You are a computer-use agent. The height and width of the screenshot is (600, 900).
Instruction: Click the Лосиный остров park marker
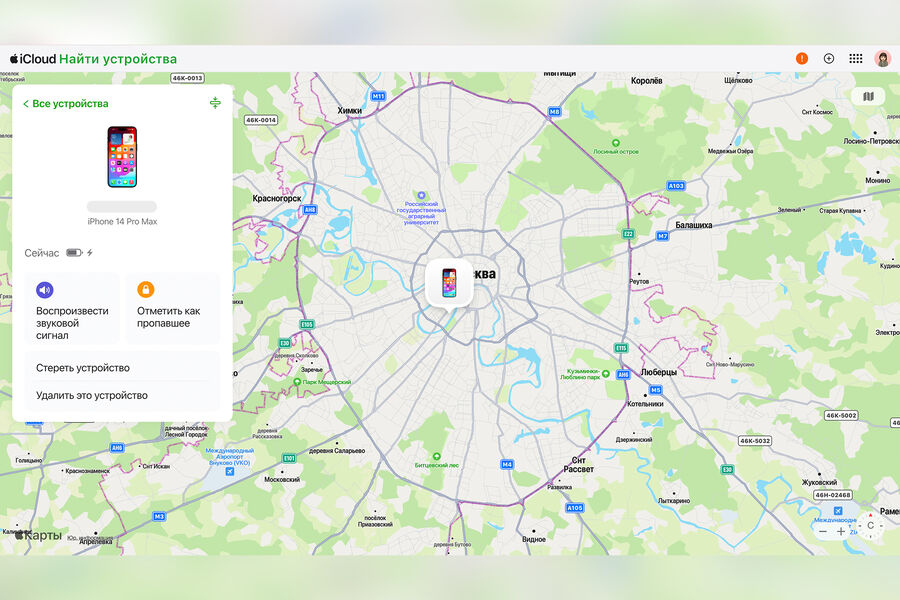pyautogui.click(x=616, y=143)
